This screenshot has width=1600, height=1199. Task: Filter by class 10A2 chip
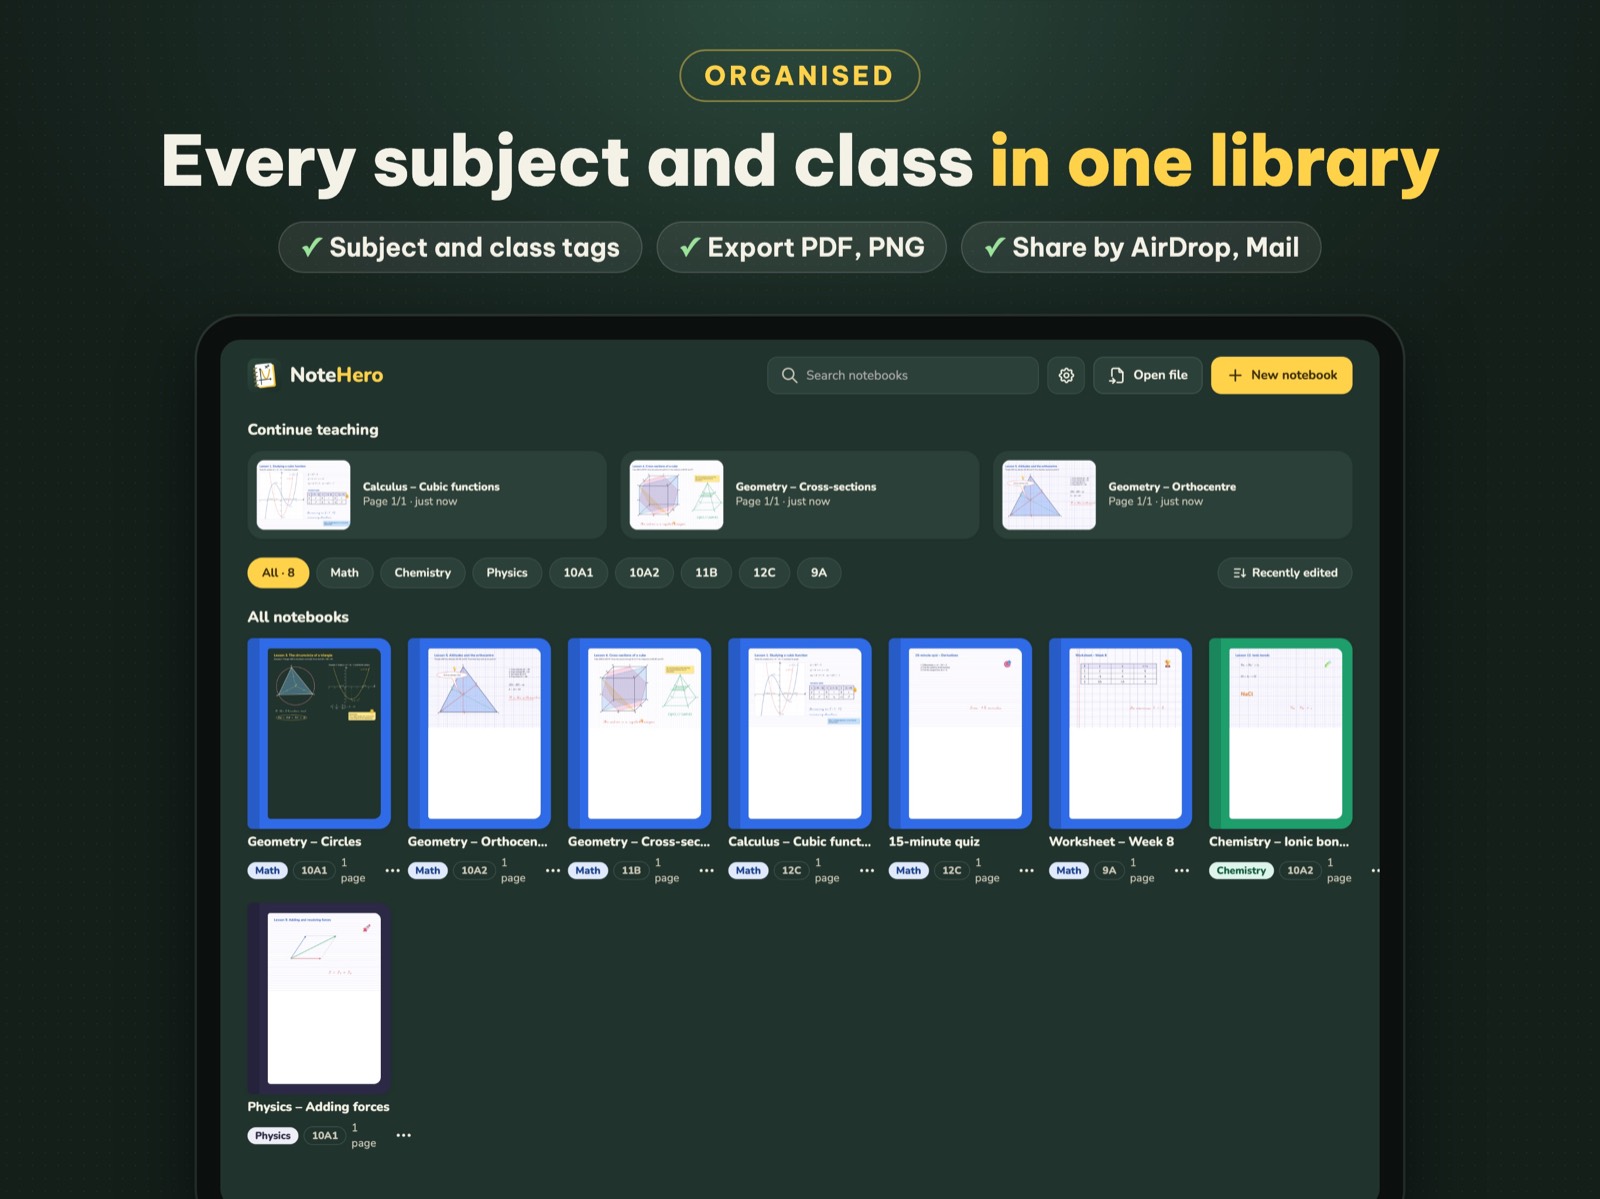pos(644,573)
